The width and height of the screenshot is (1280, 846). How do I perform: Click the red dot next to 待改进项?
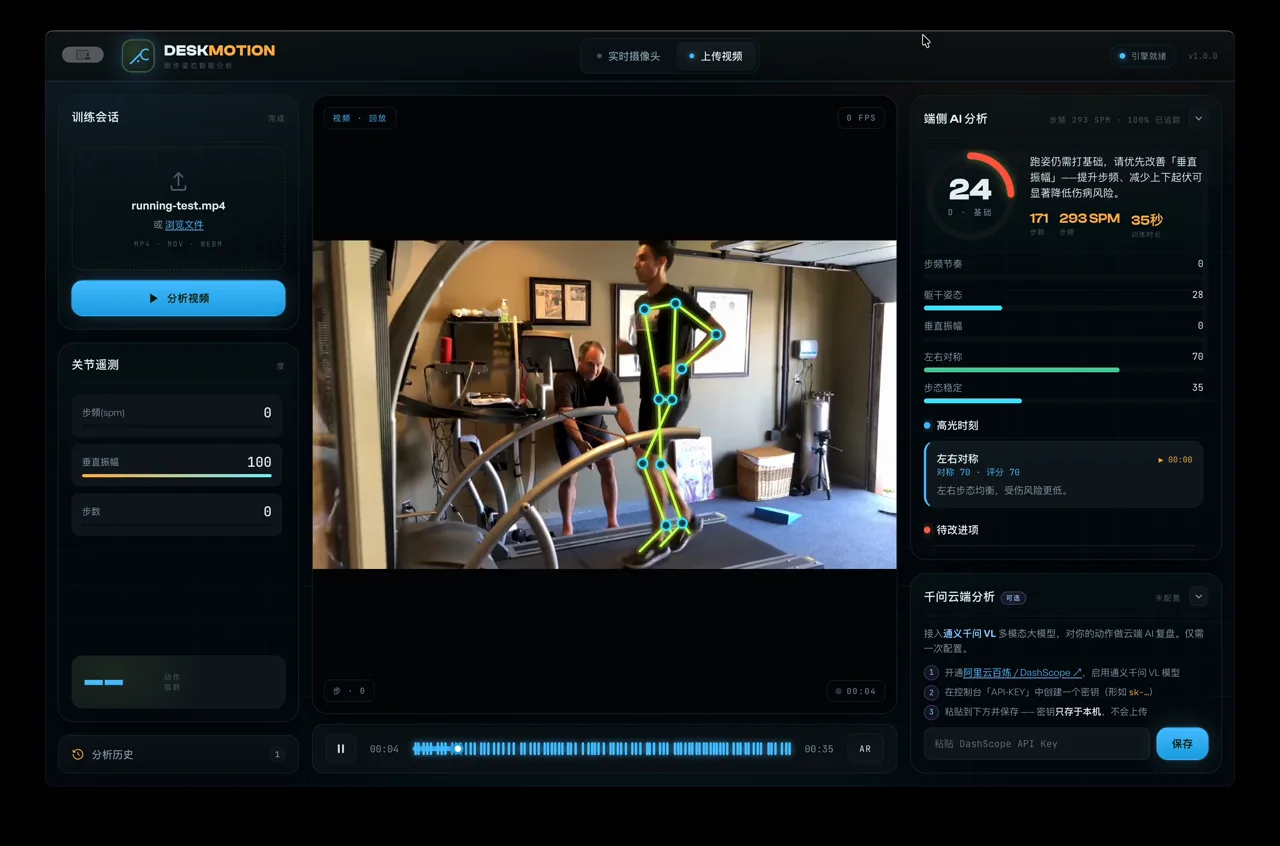(928, 530)
